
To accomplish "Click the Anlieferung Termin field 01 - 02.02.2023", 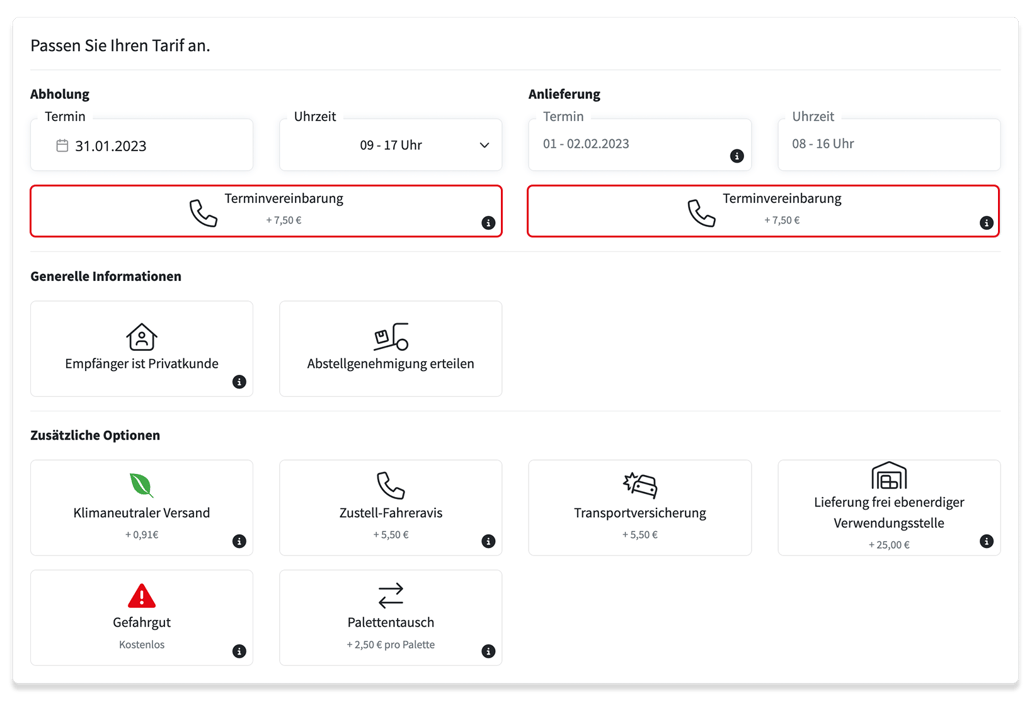I will (640, 145).
